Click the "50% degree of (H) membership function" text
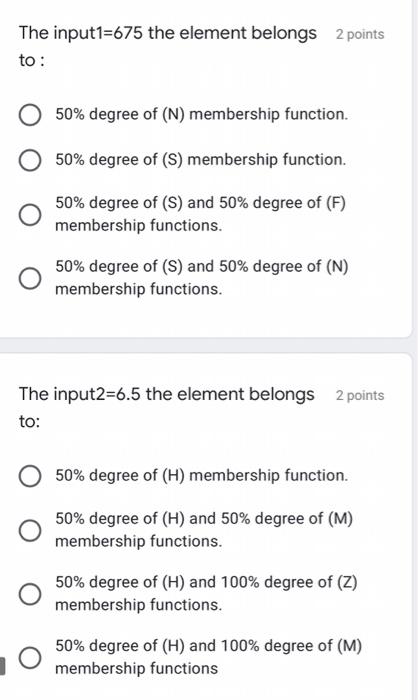The width and height of the screenshot is (418, 700). coord(201,475)
